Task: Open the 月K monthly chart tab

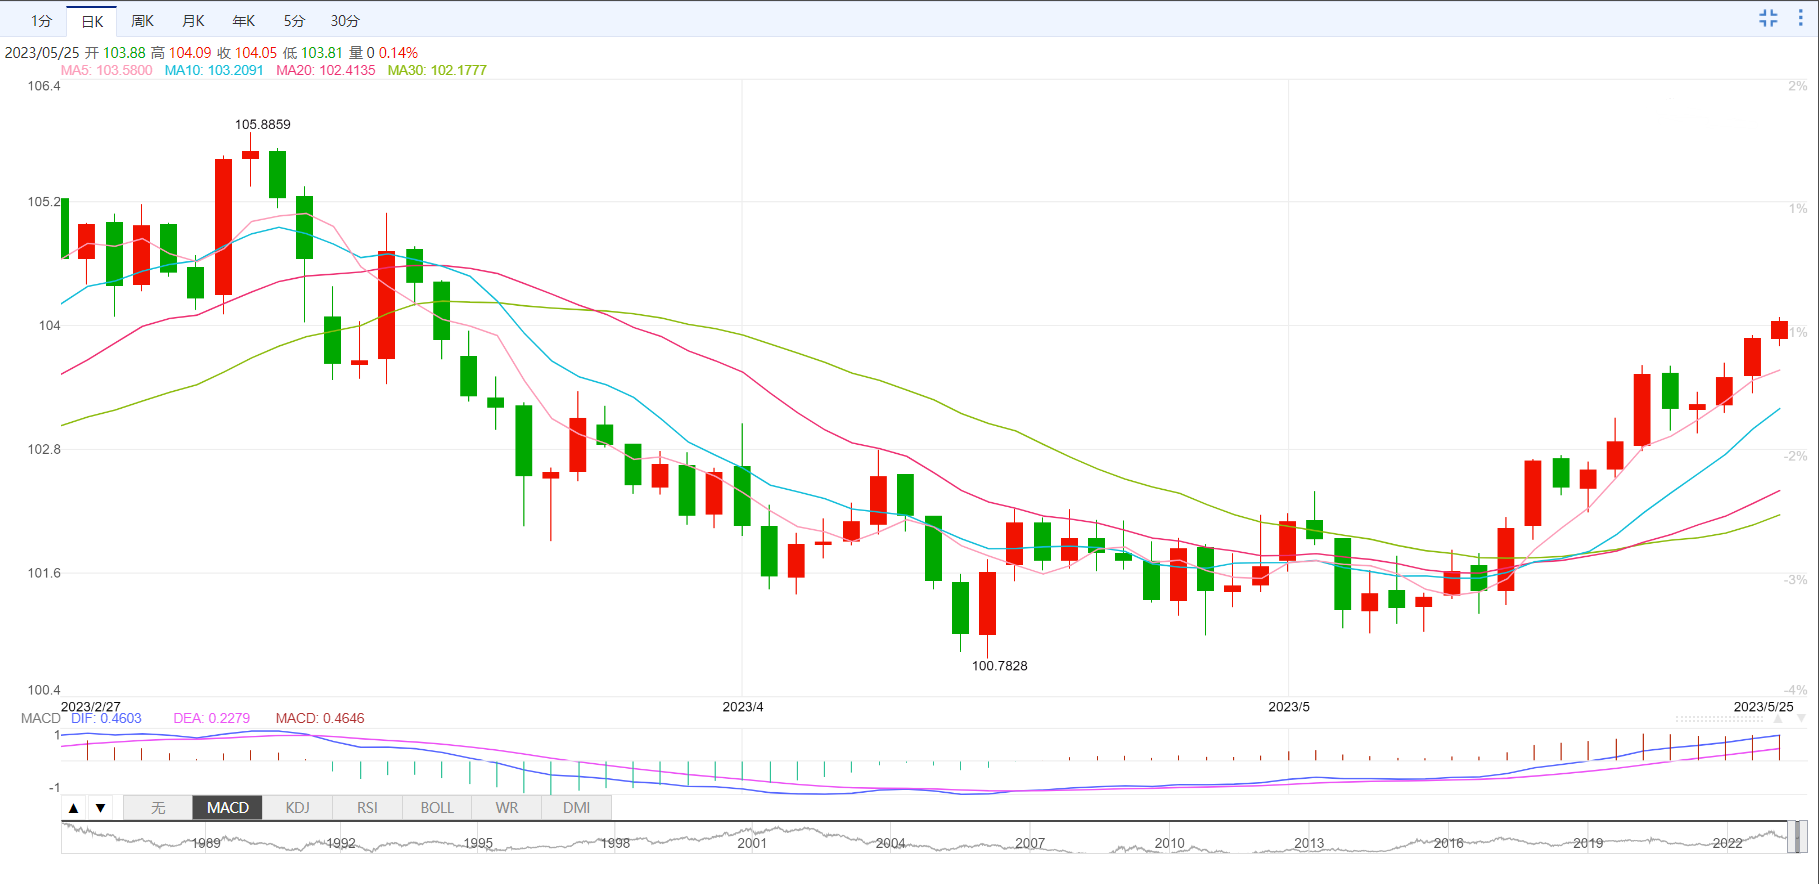Action: [x=193, y=21]
